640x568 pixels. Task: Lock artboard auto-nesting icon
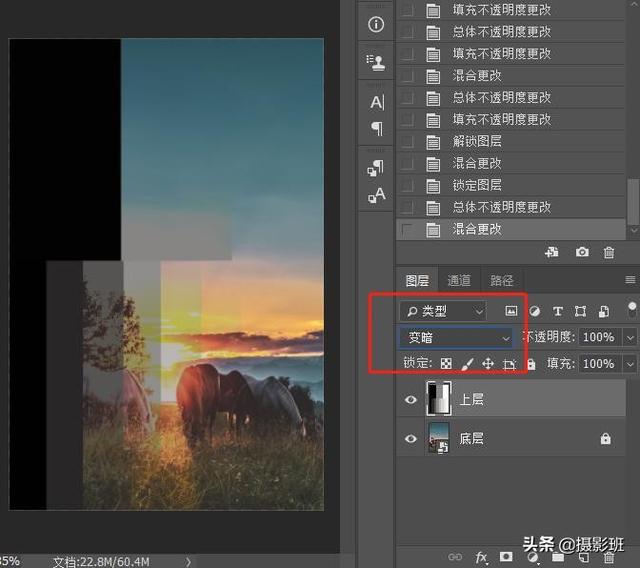point(509,364)
